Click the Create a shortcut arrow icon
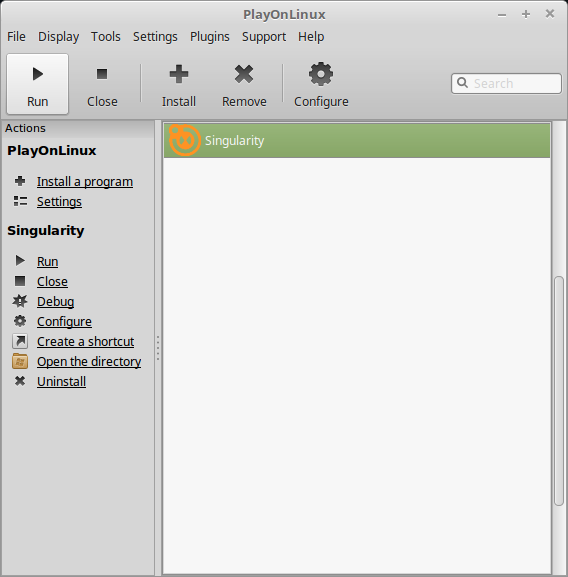 [20, 341]
